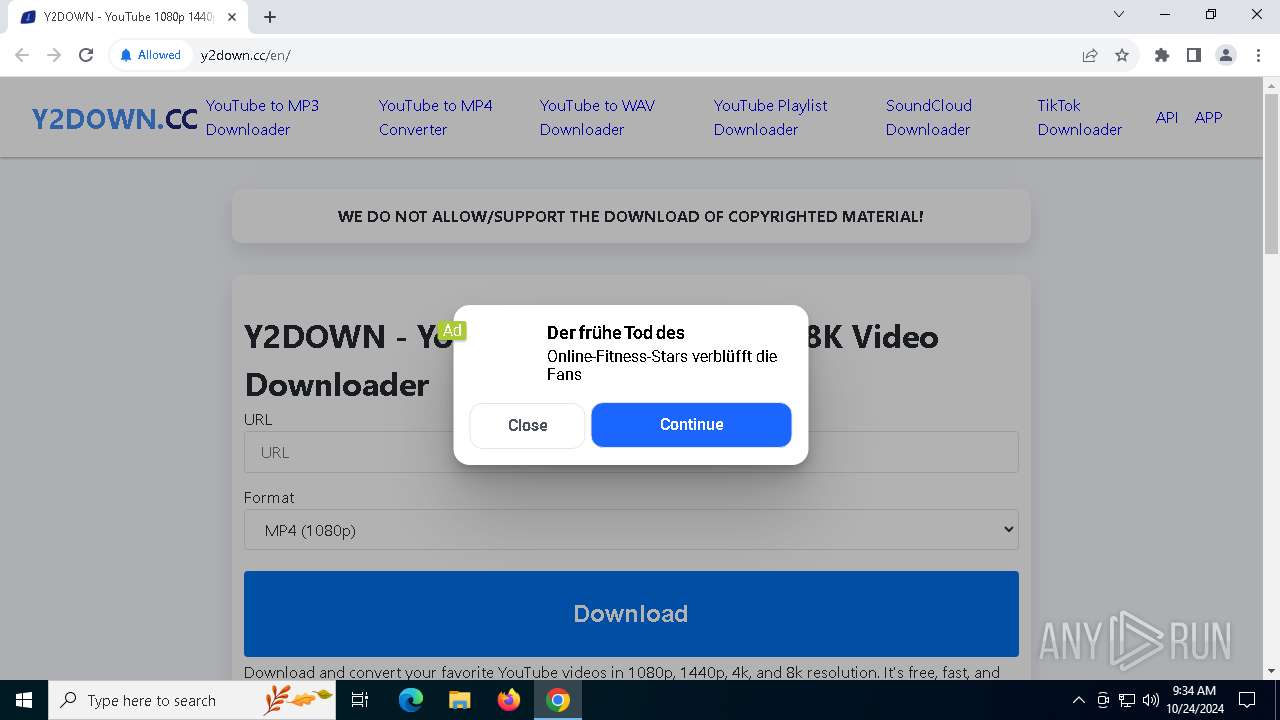The height and width of the screenshot is (720, 1280).
Task: Click the share page icon in address bar
Action: [x=1090, y=55]
